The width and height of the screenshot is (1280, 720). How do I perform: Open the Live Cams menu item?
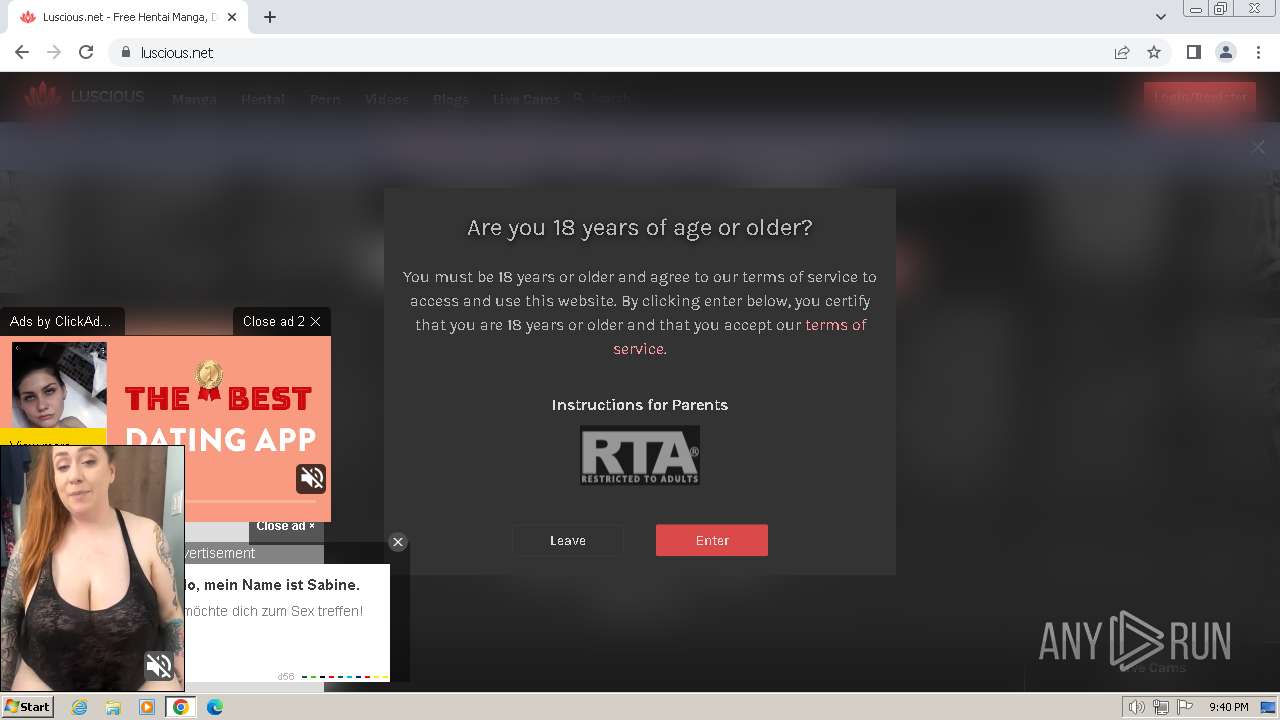click(526, 99)
